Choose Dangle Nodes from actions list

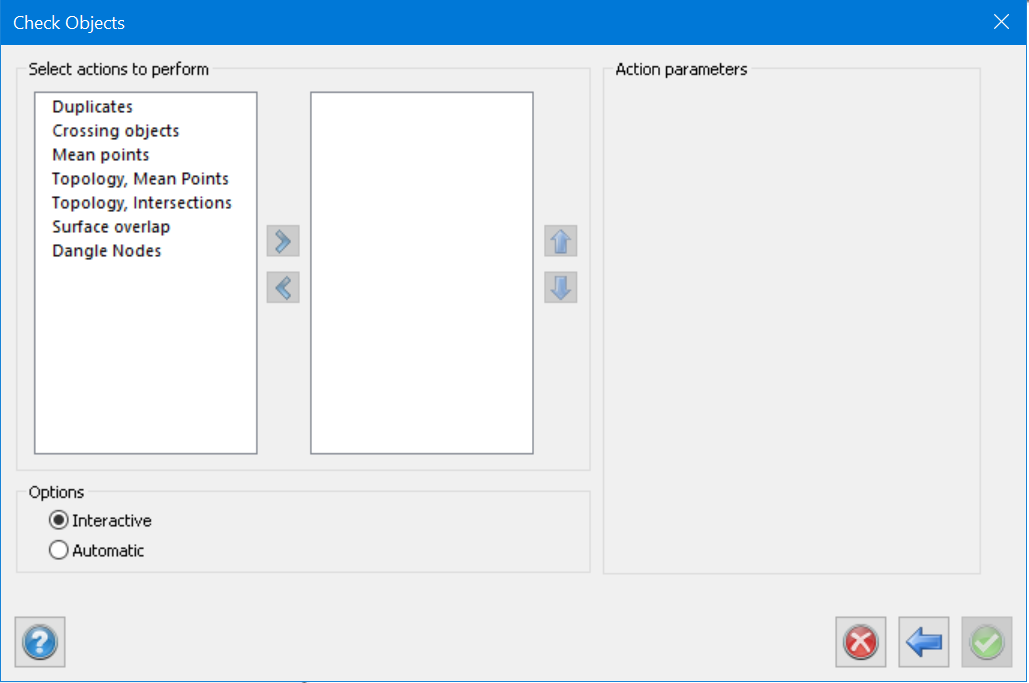tap(107, 251)
